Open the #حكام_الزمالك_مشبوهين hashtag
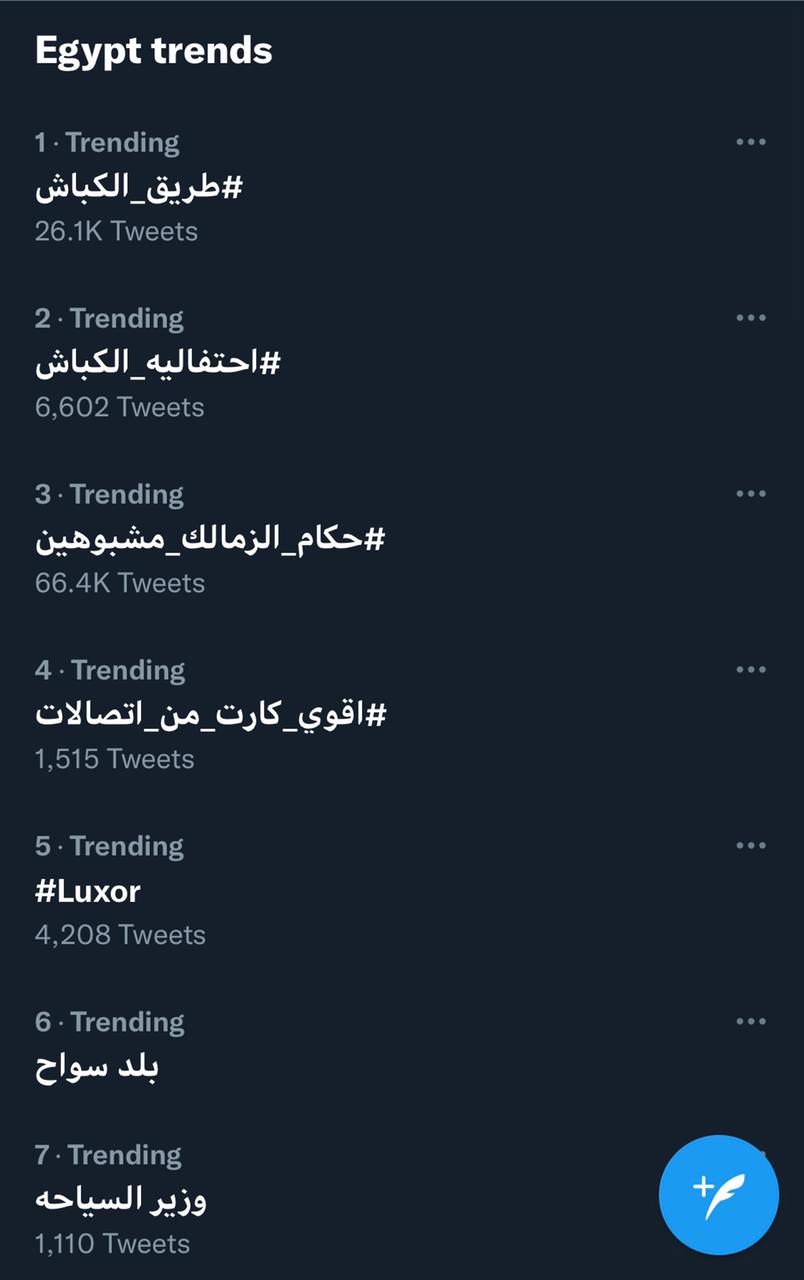The width and height of the screenshot is (804, 1280). [210, 539]
